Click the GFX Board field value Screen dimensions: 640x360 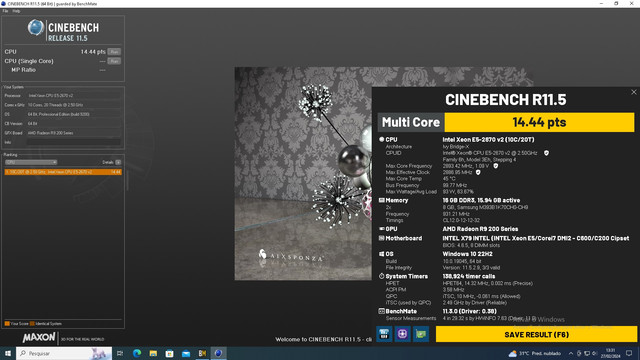pos(74,133)
